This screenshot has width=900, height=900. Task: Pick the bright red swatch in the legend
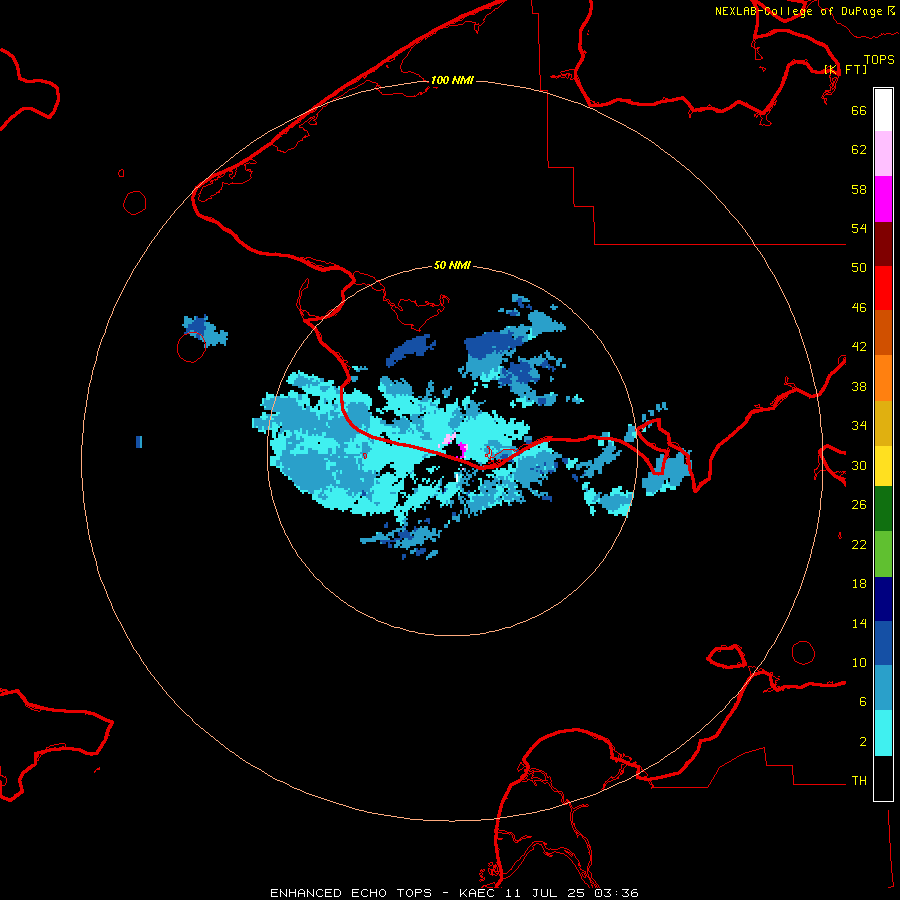coord(883,288)
